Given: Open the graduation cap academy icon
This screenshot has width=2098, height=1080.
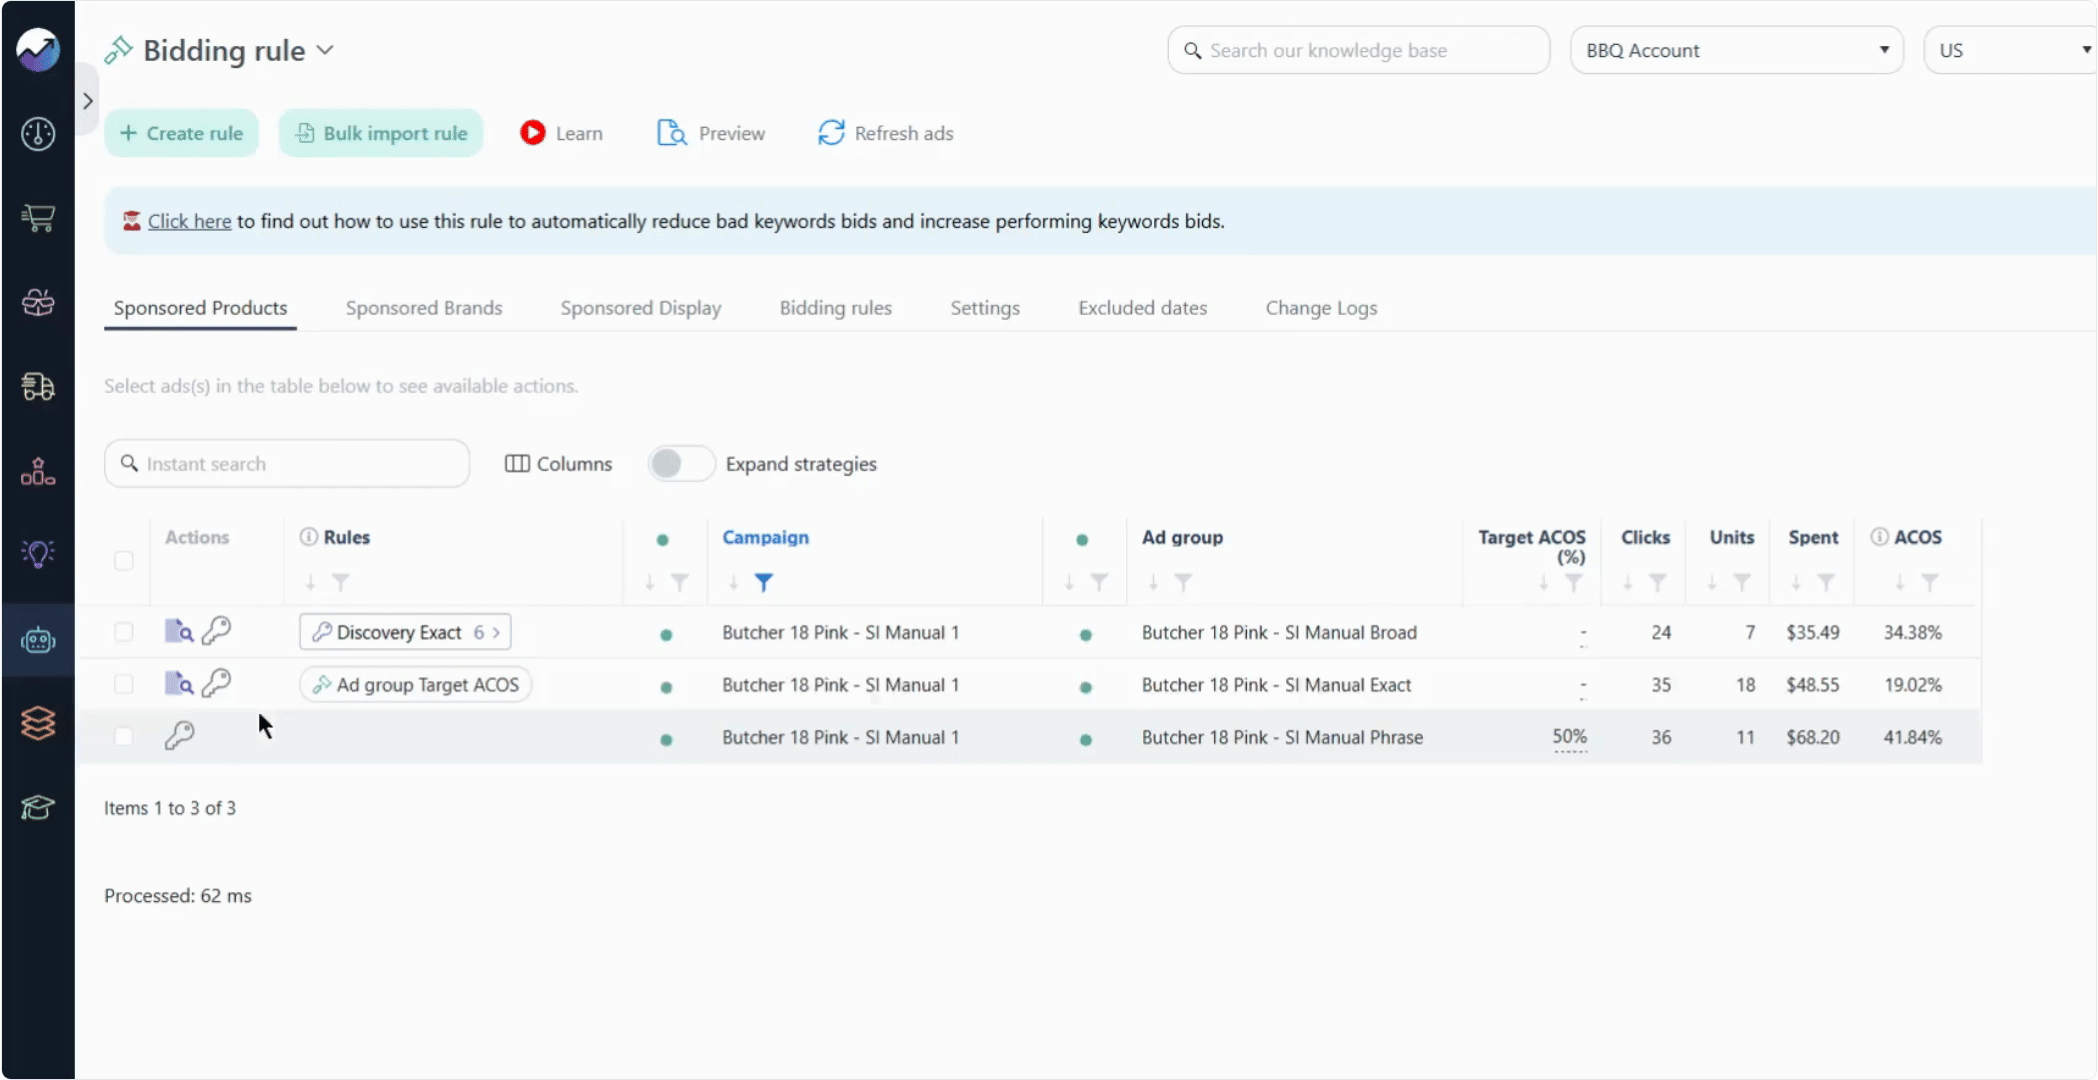Looking at the screenshot, I should pyautogui.click(x=38, y=807).
